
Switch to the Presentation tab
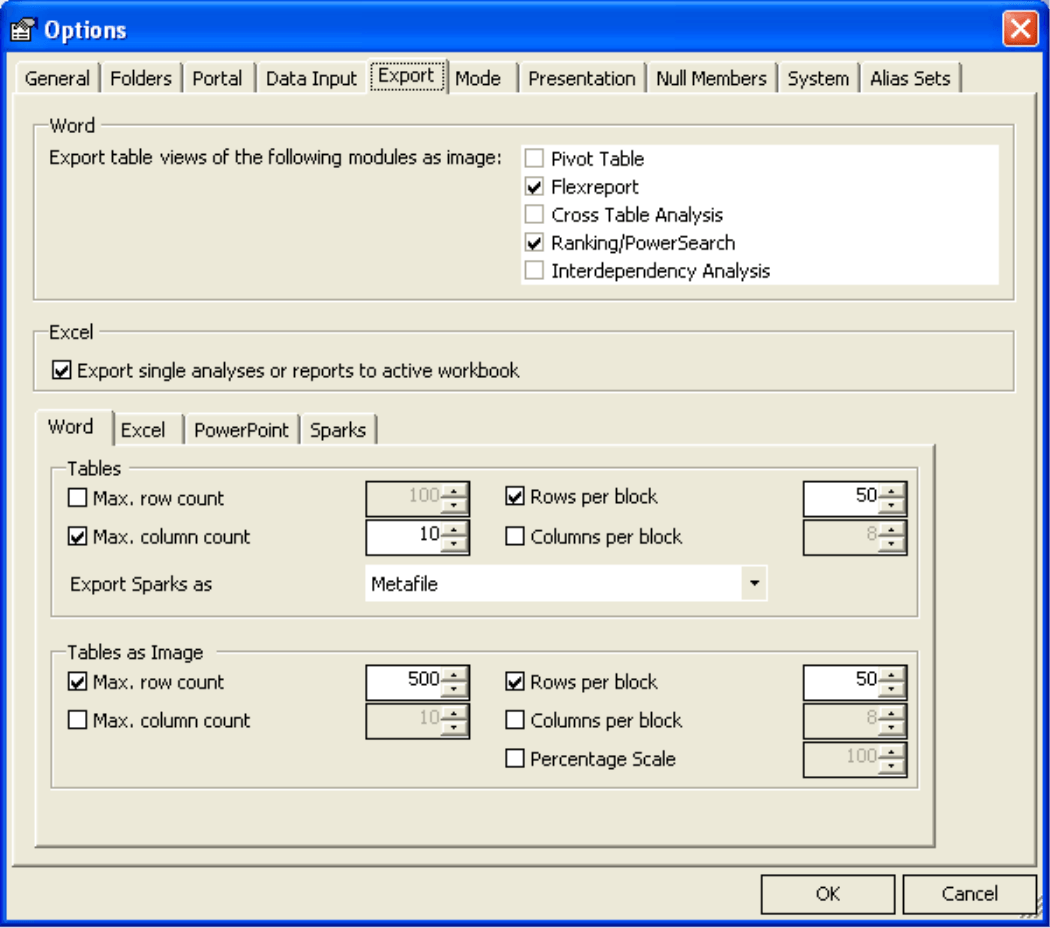pos(581,79)
